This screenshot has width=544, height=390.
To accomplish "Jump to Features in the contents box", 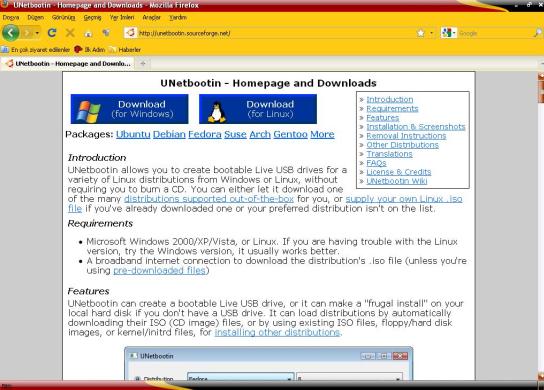I will point(383,118).
